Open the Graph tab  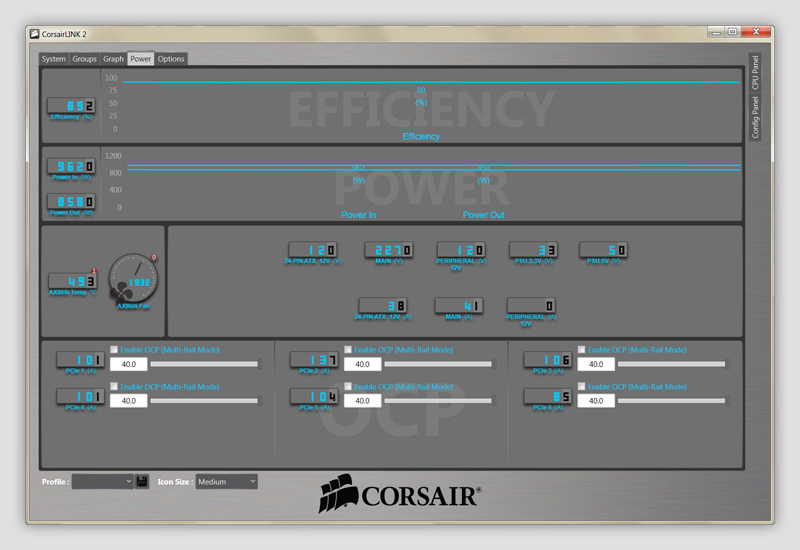tap(113, 59)
